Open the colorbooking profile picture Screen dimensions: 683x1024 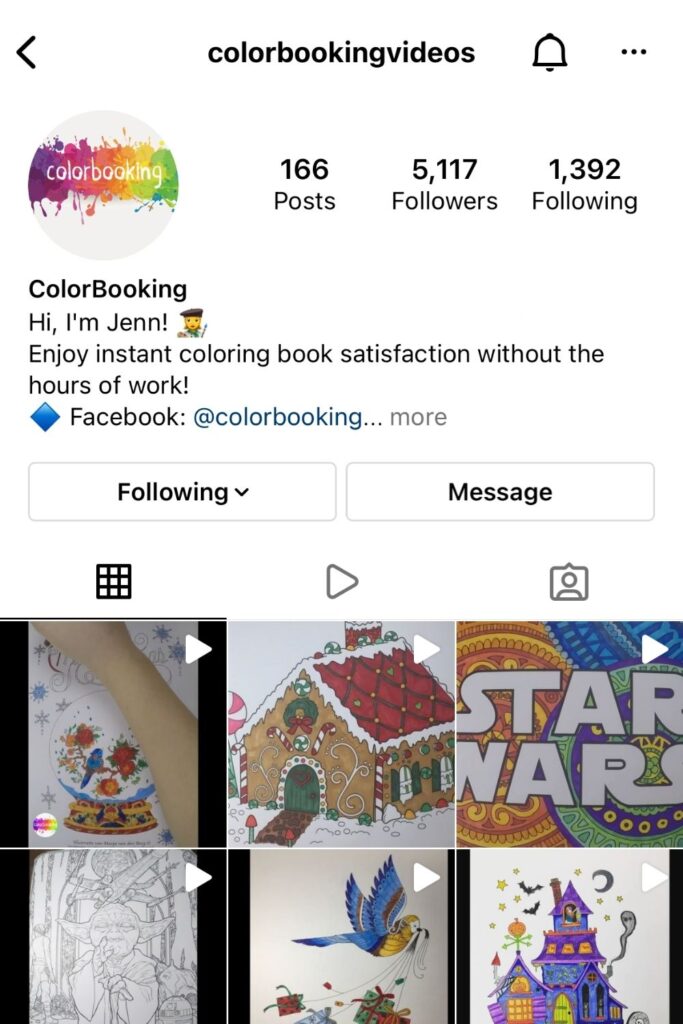[103, 185]
